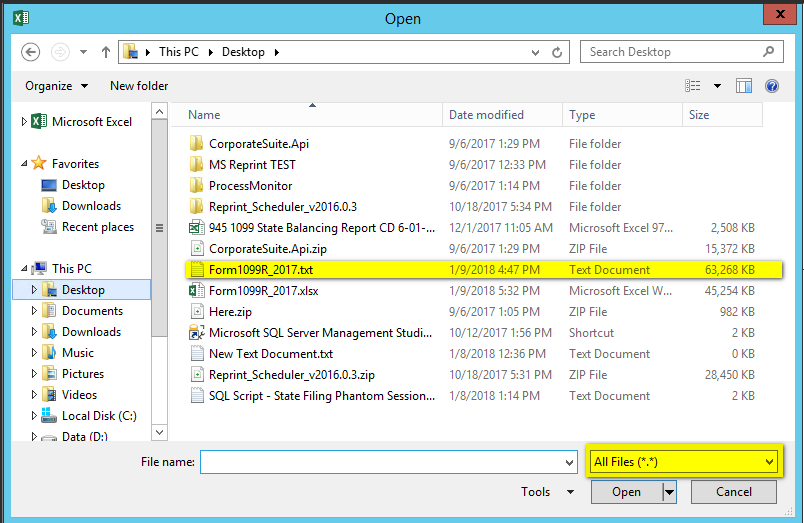Image resolution: width=804 pixels, height=523 pixels.
Task: Expand the Open button split arrow
Action: pos(669,492)
